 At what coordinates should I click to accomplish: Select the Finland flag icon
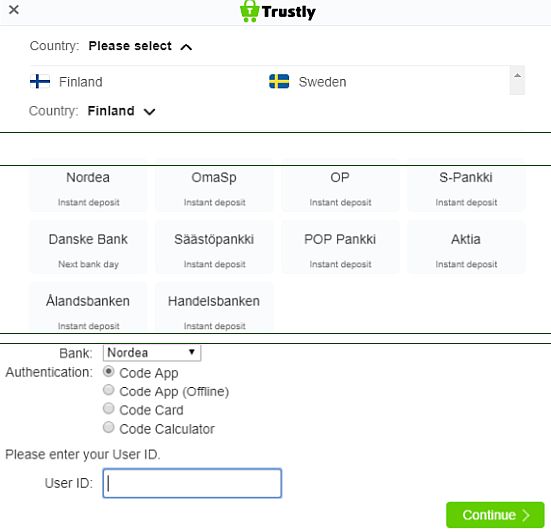coord(40,82)
